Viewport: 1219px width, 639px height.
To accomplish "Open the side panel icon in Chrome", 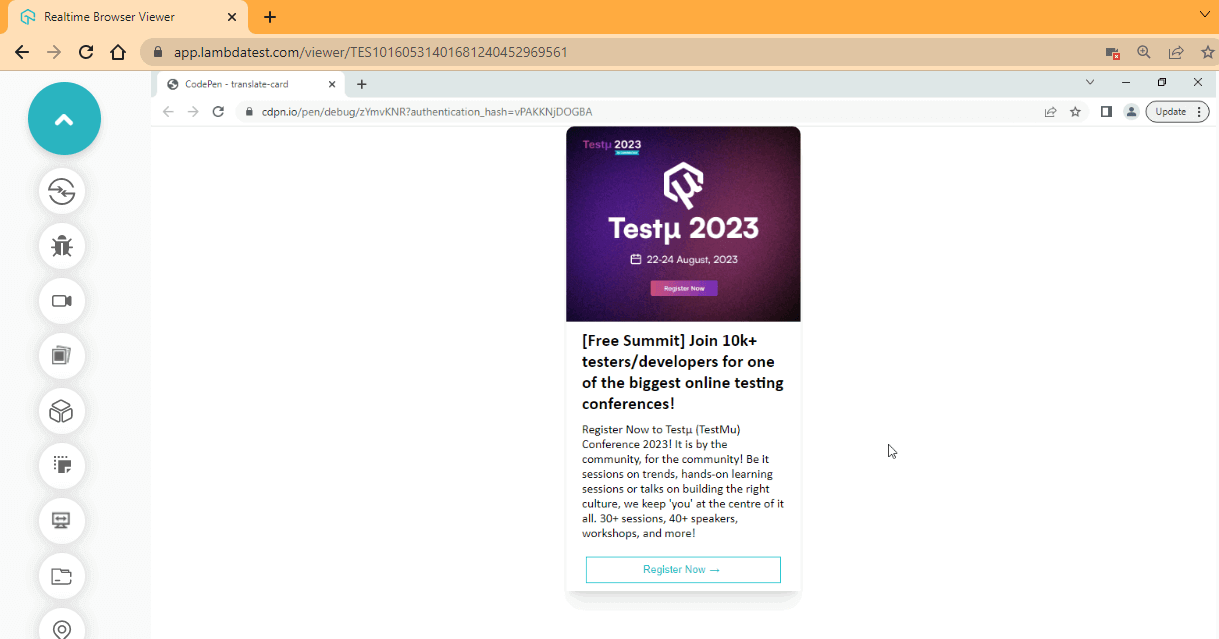I will click(x=1106, y=111).
